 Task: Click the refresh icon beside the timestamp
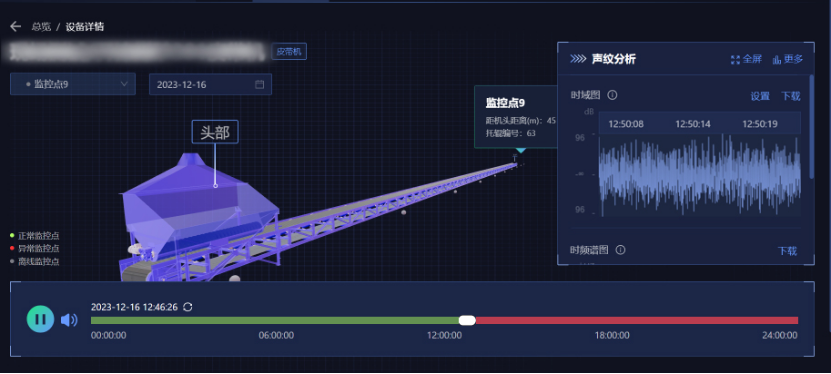click(x=188, y=307)
